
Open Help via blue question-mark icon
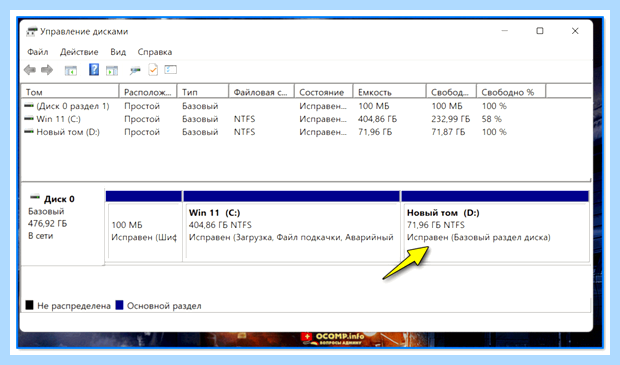click(94, 70)
